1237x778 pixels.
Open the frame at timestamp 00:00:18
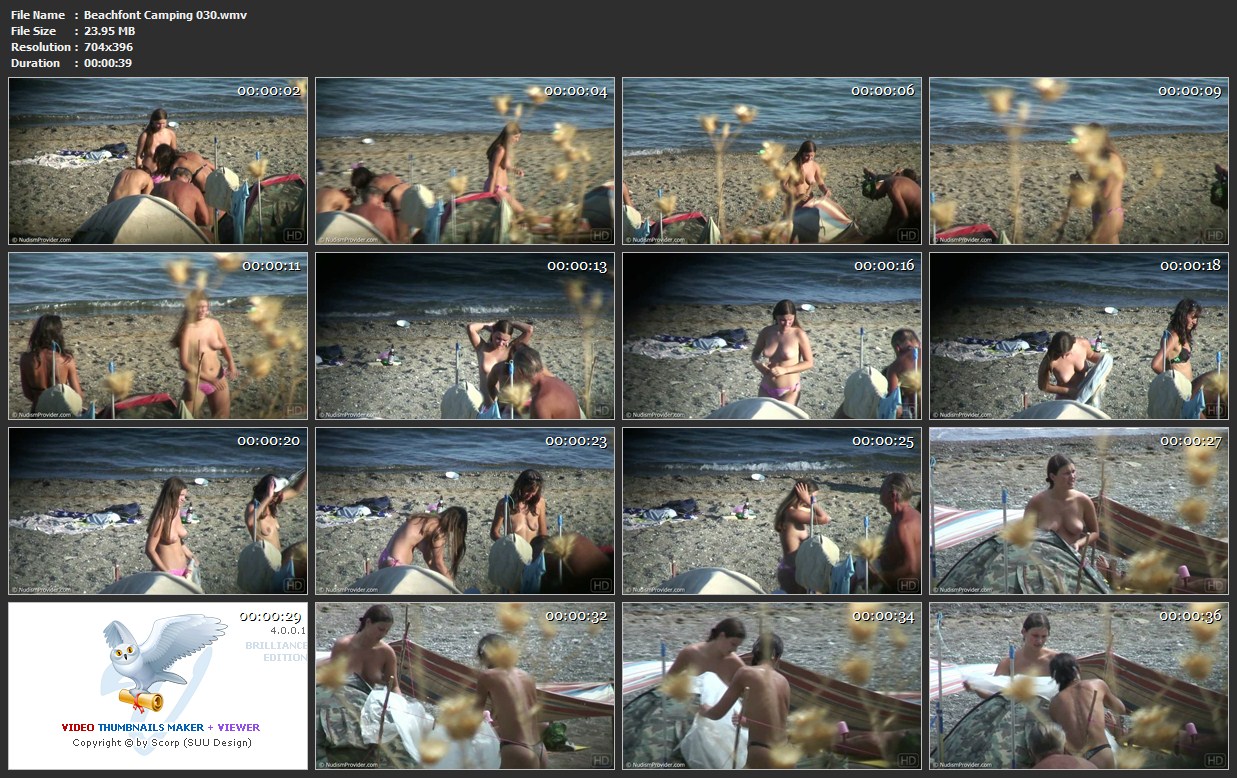click(x=1078, y=336)
